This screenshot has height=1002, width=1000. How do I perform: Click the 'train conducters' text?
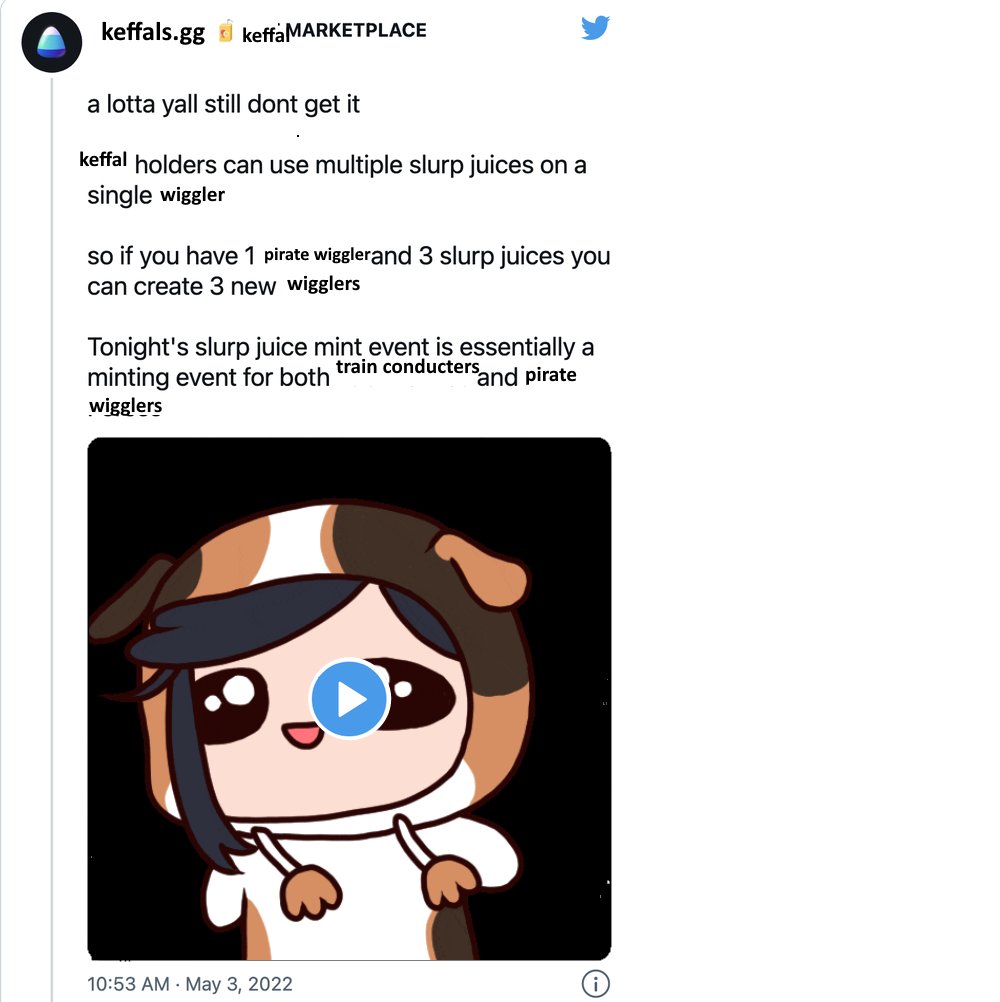(408, 367)
